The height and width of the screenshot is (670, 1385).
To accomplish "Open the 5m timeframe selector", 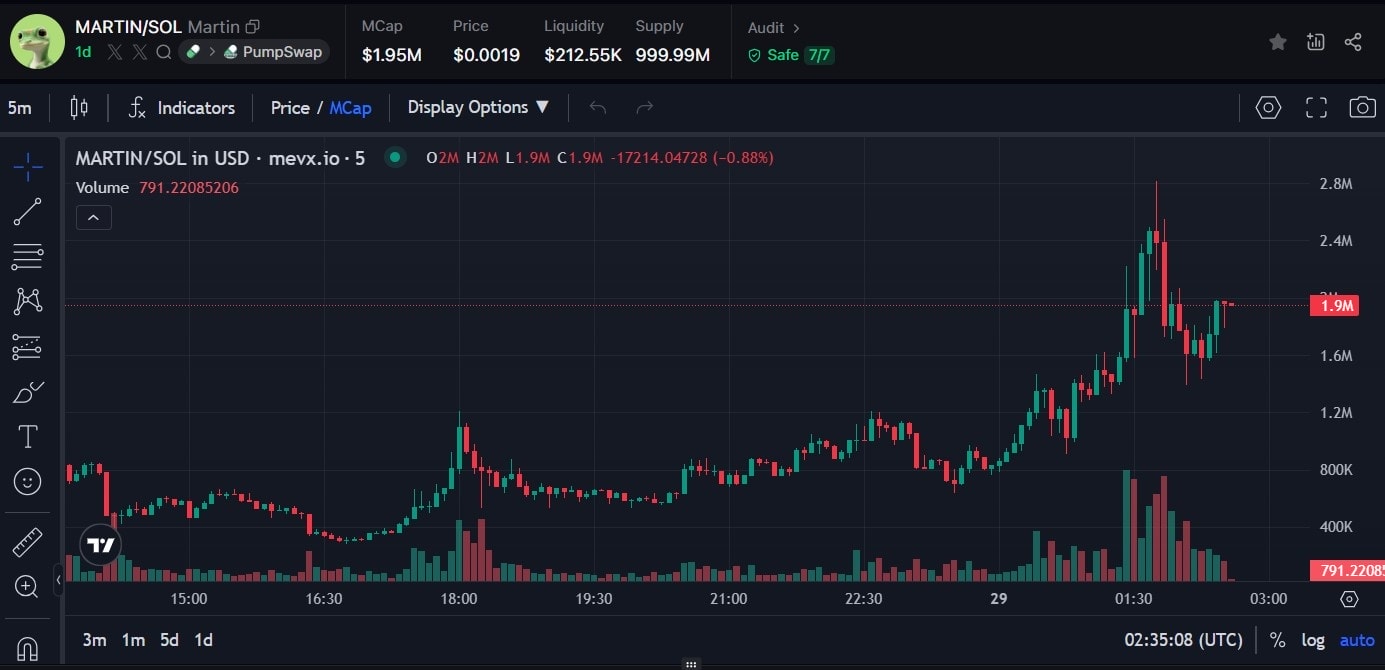I will tap(19, 108).
